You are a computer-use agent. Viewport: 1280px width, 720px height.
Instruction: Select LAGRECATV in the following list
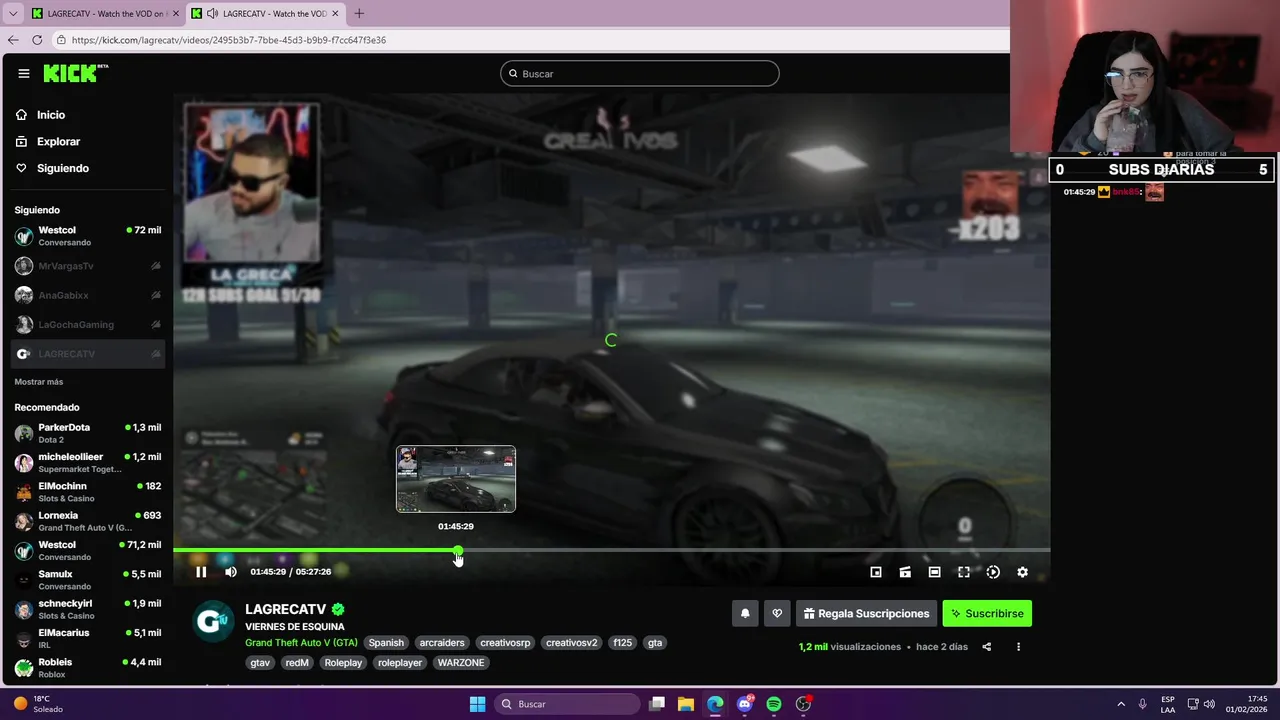[x=88, y=354]
